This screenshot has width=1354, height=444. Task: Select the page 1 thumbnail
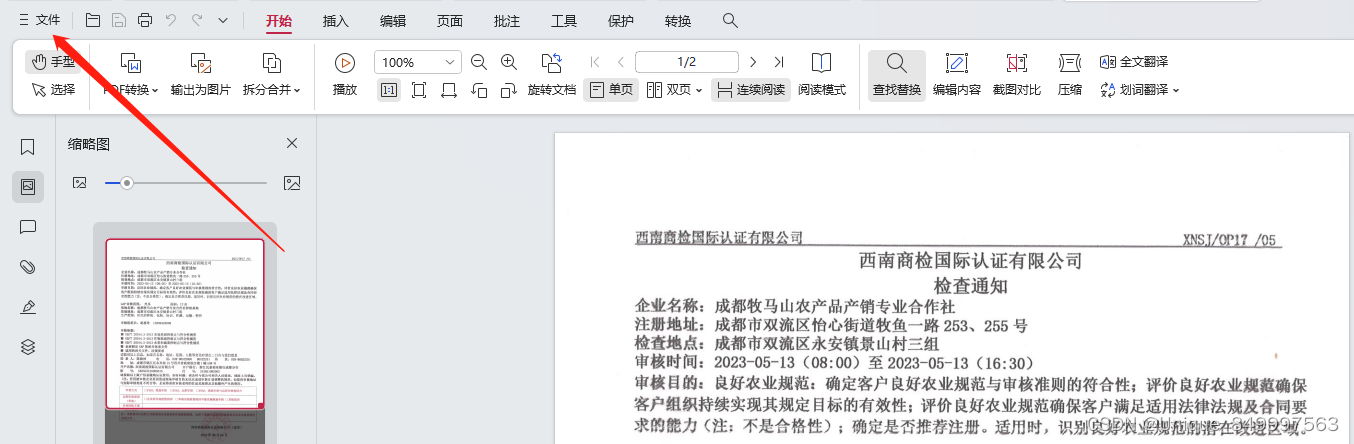185,323
